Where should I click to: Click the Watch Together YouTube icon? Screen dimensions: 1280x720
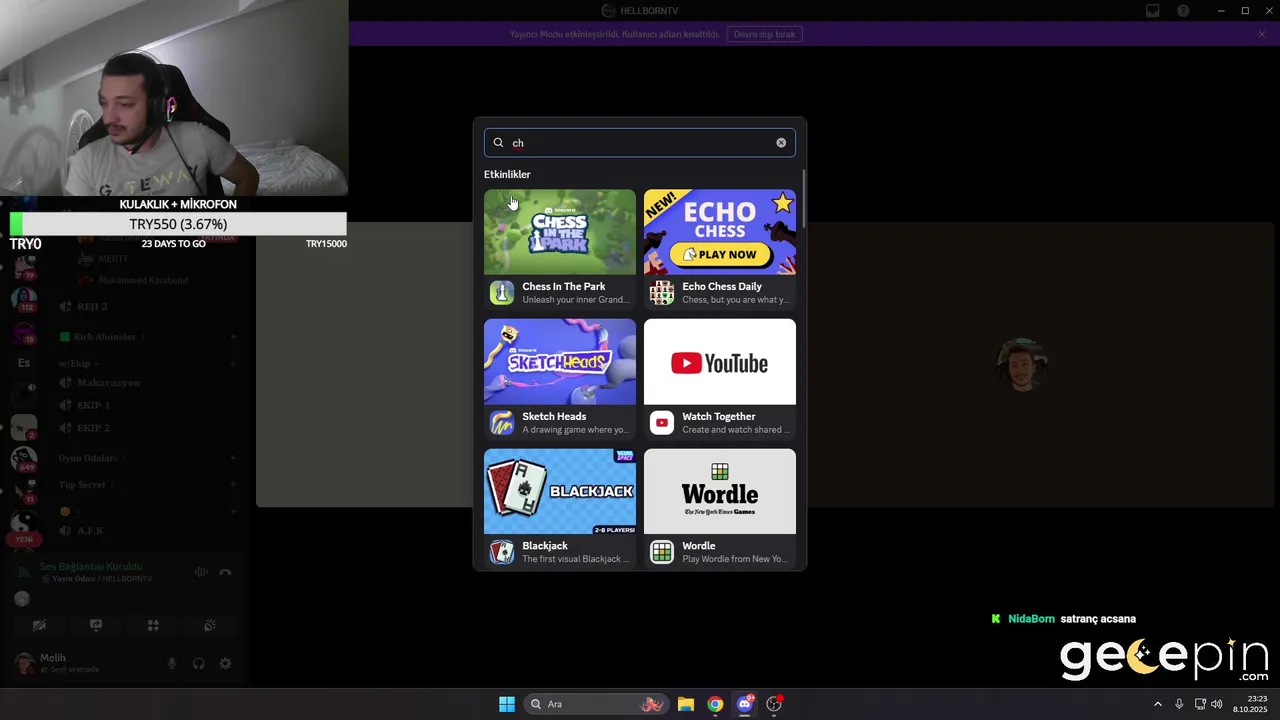[662, 423]
